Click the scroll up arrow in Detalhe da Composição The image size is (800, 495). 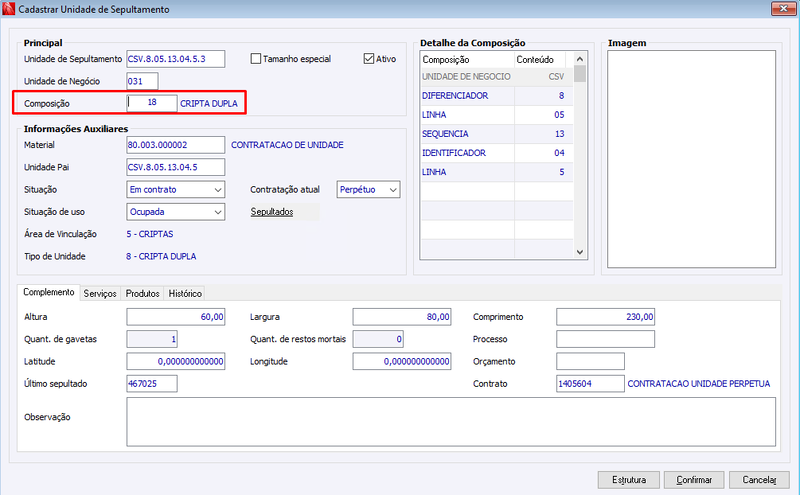[x=580, y=59]
